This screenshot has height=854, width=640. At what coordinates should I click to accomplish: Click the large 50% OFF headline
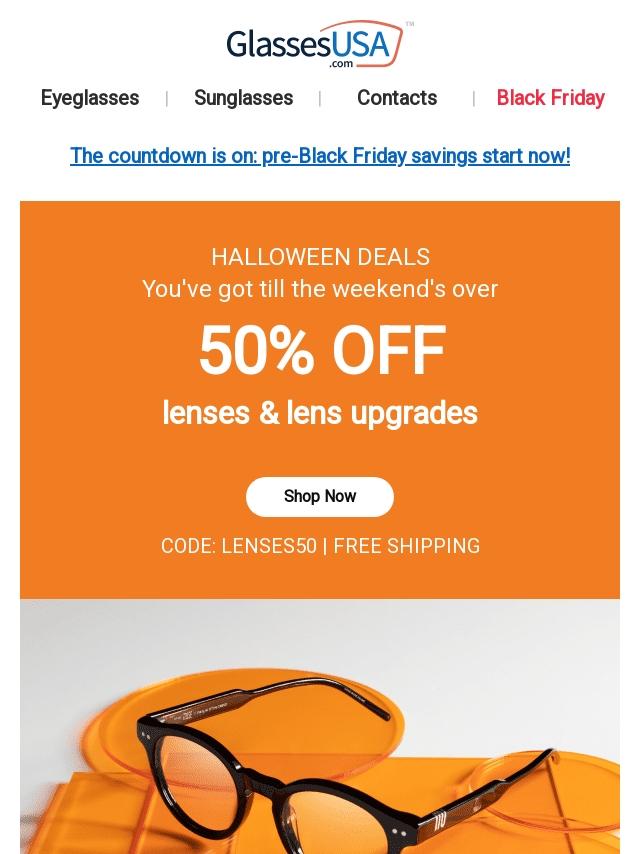321,351
